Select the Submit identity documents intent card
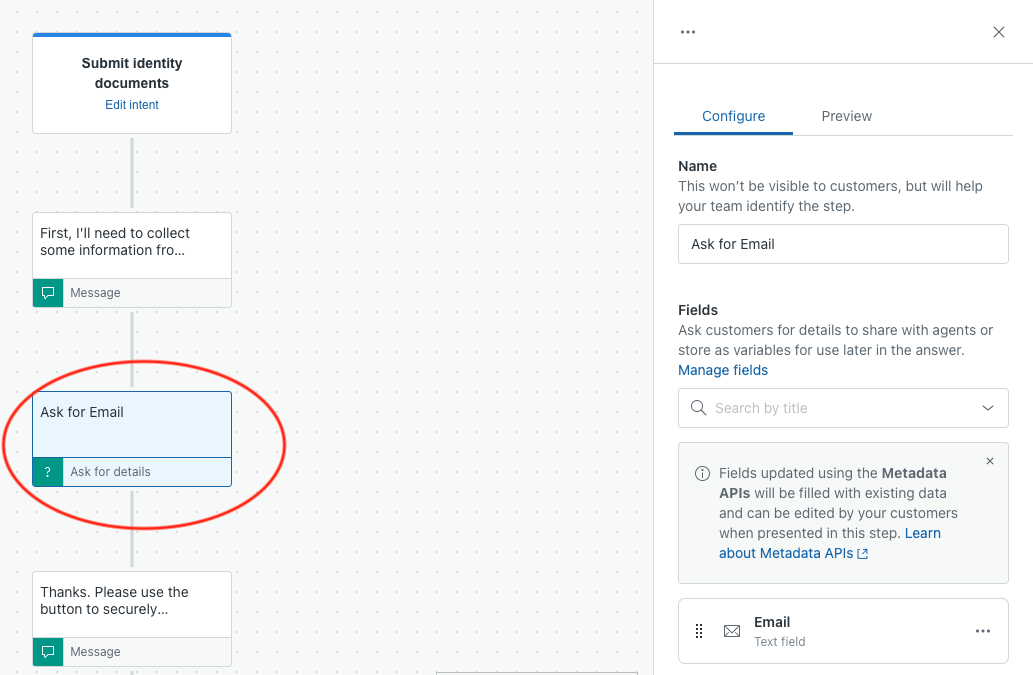The width and height of the screenshot is (1033, 675). coord(132,83)
